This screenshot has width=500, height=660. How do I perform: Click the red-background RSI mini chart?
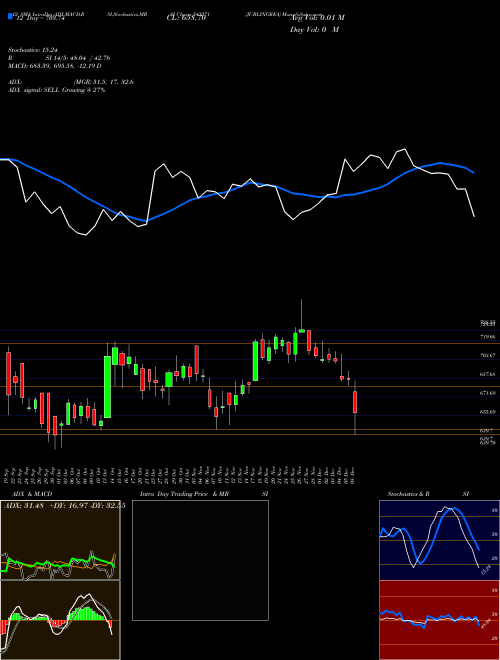(x=439, y=620)
